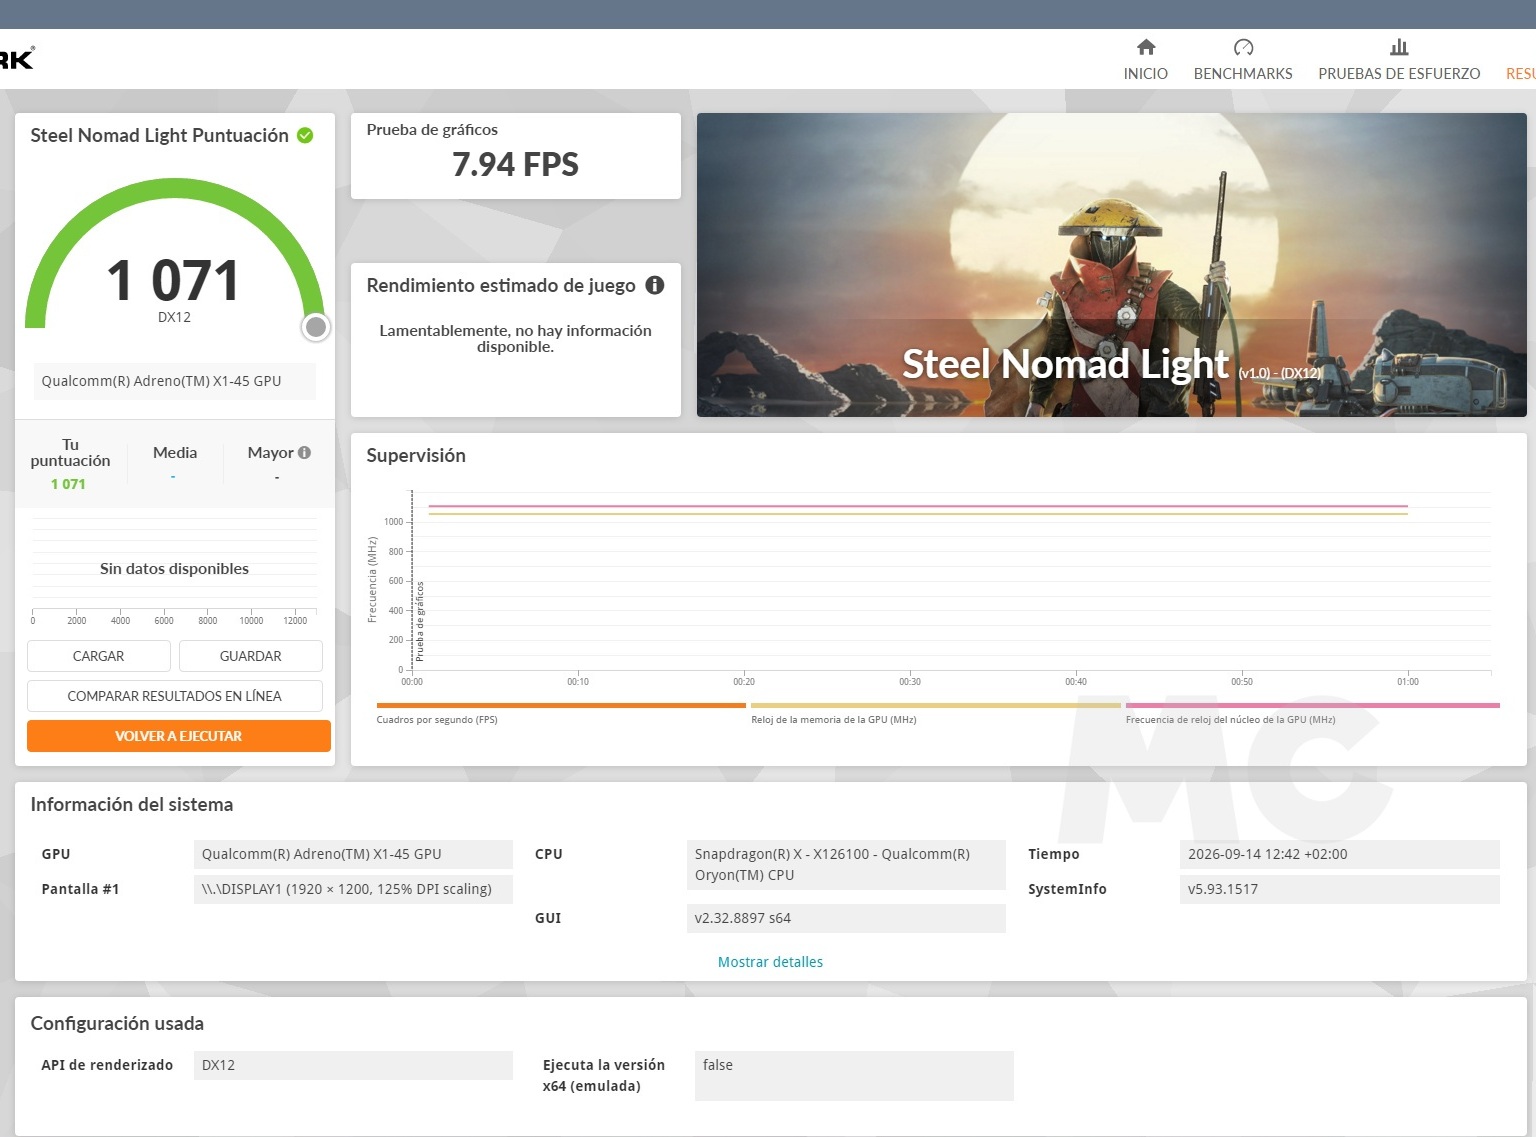Click the Steel Nomad Light banner image
The height and width of the screenshot is (1137, 1536).
[x=1112, y=265]
